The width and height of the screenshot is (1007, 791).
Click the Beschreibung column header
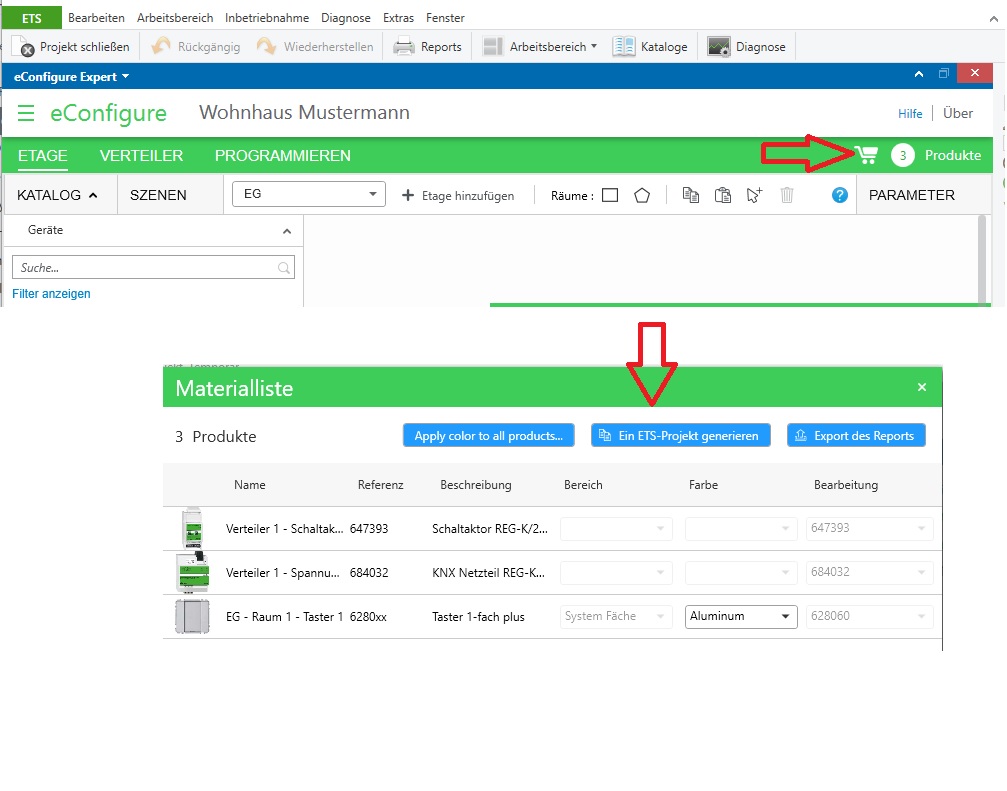[x=476, y=485]
